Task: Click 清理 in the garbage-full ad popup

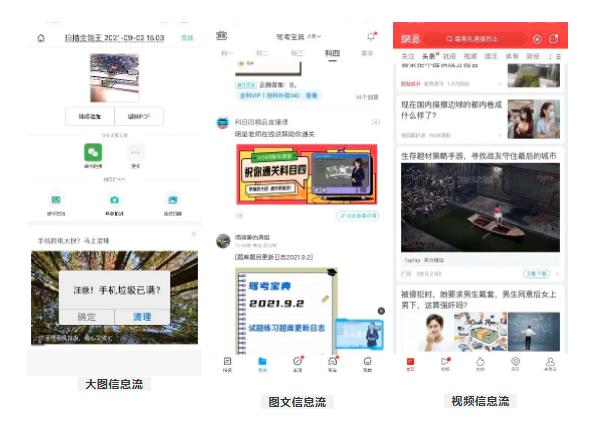Action: pos(142,317)
